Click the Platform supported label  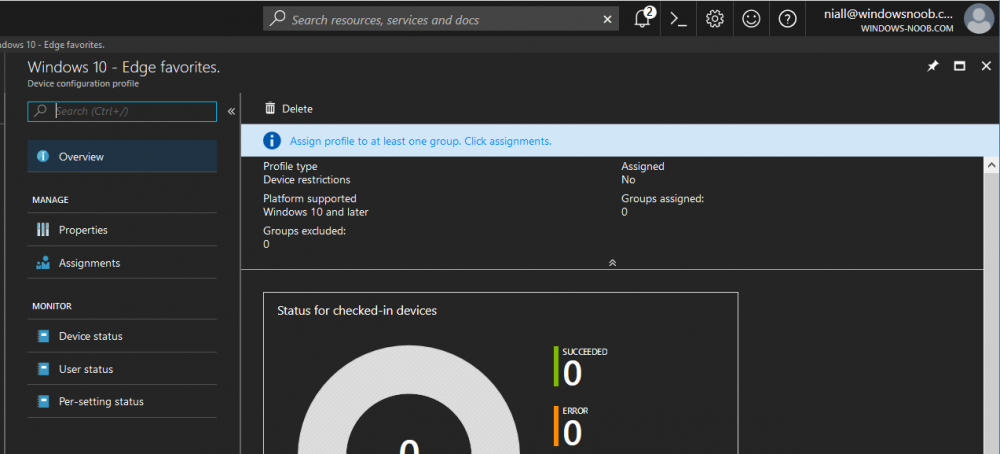coord(310,199)
